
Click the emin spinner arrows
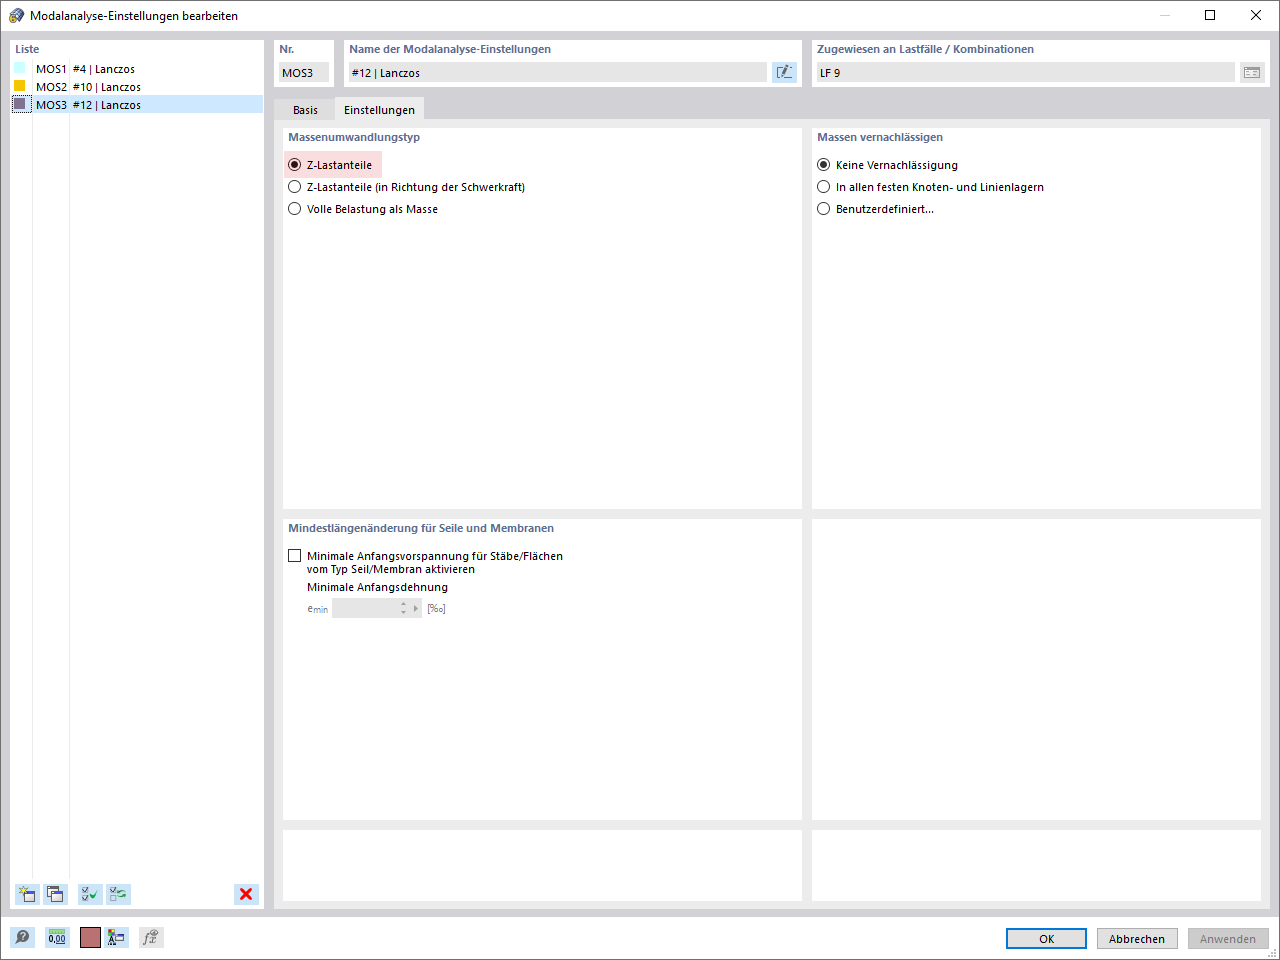(404, 608)
